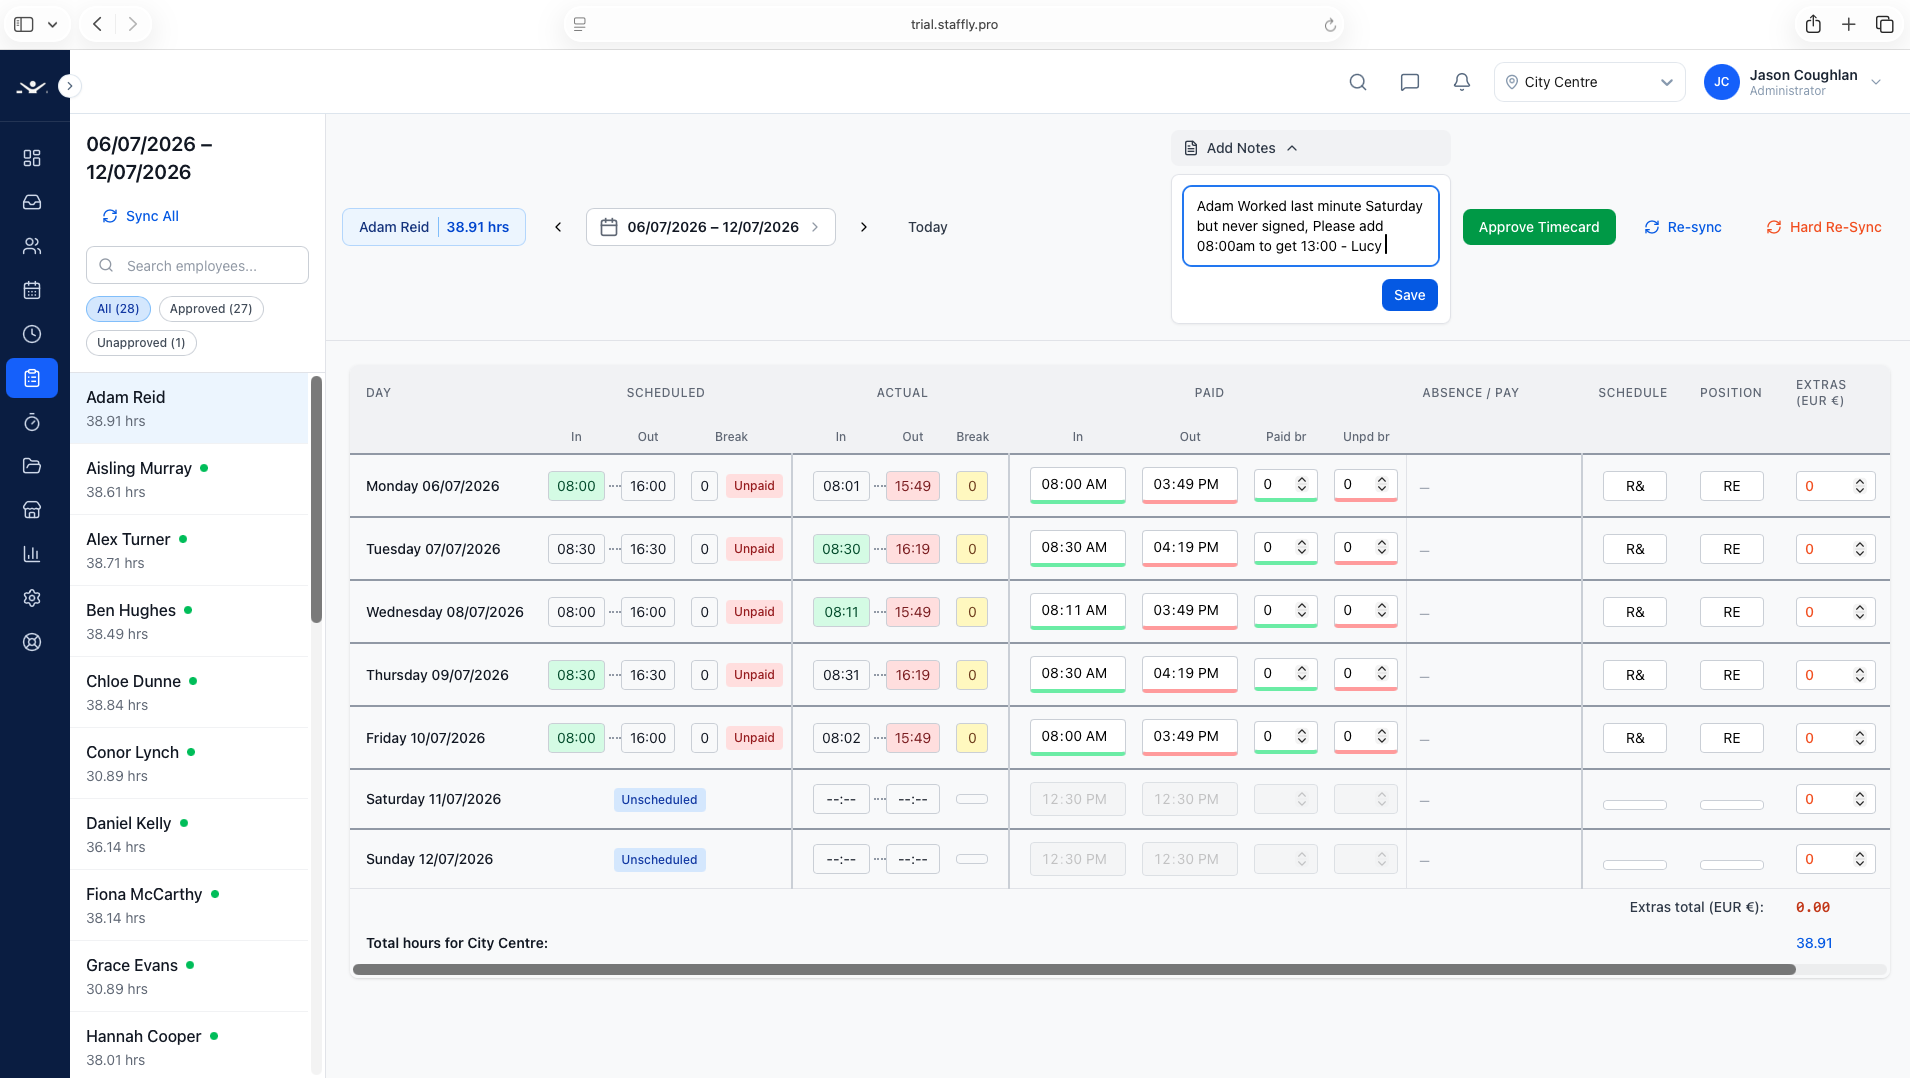Open the store icon in sidebar
Viewport: 1910px width, 1078px height.
tap(32, 510)
